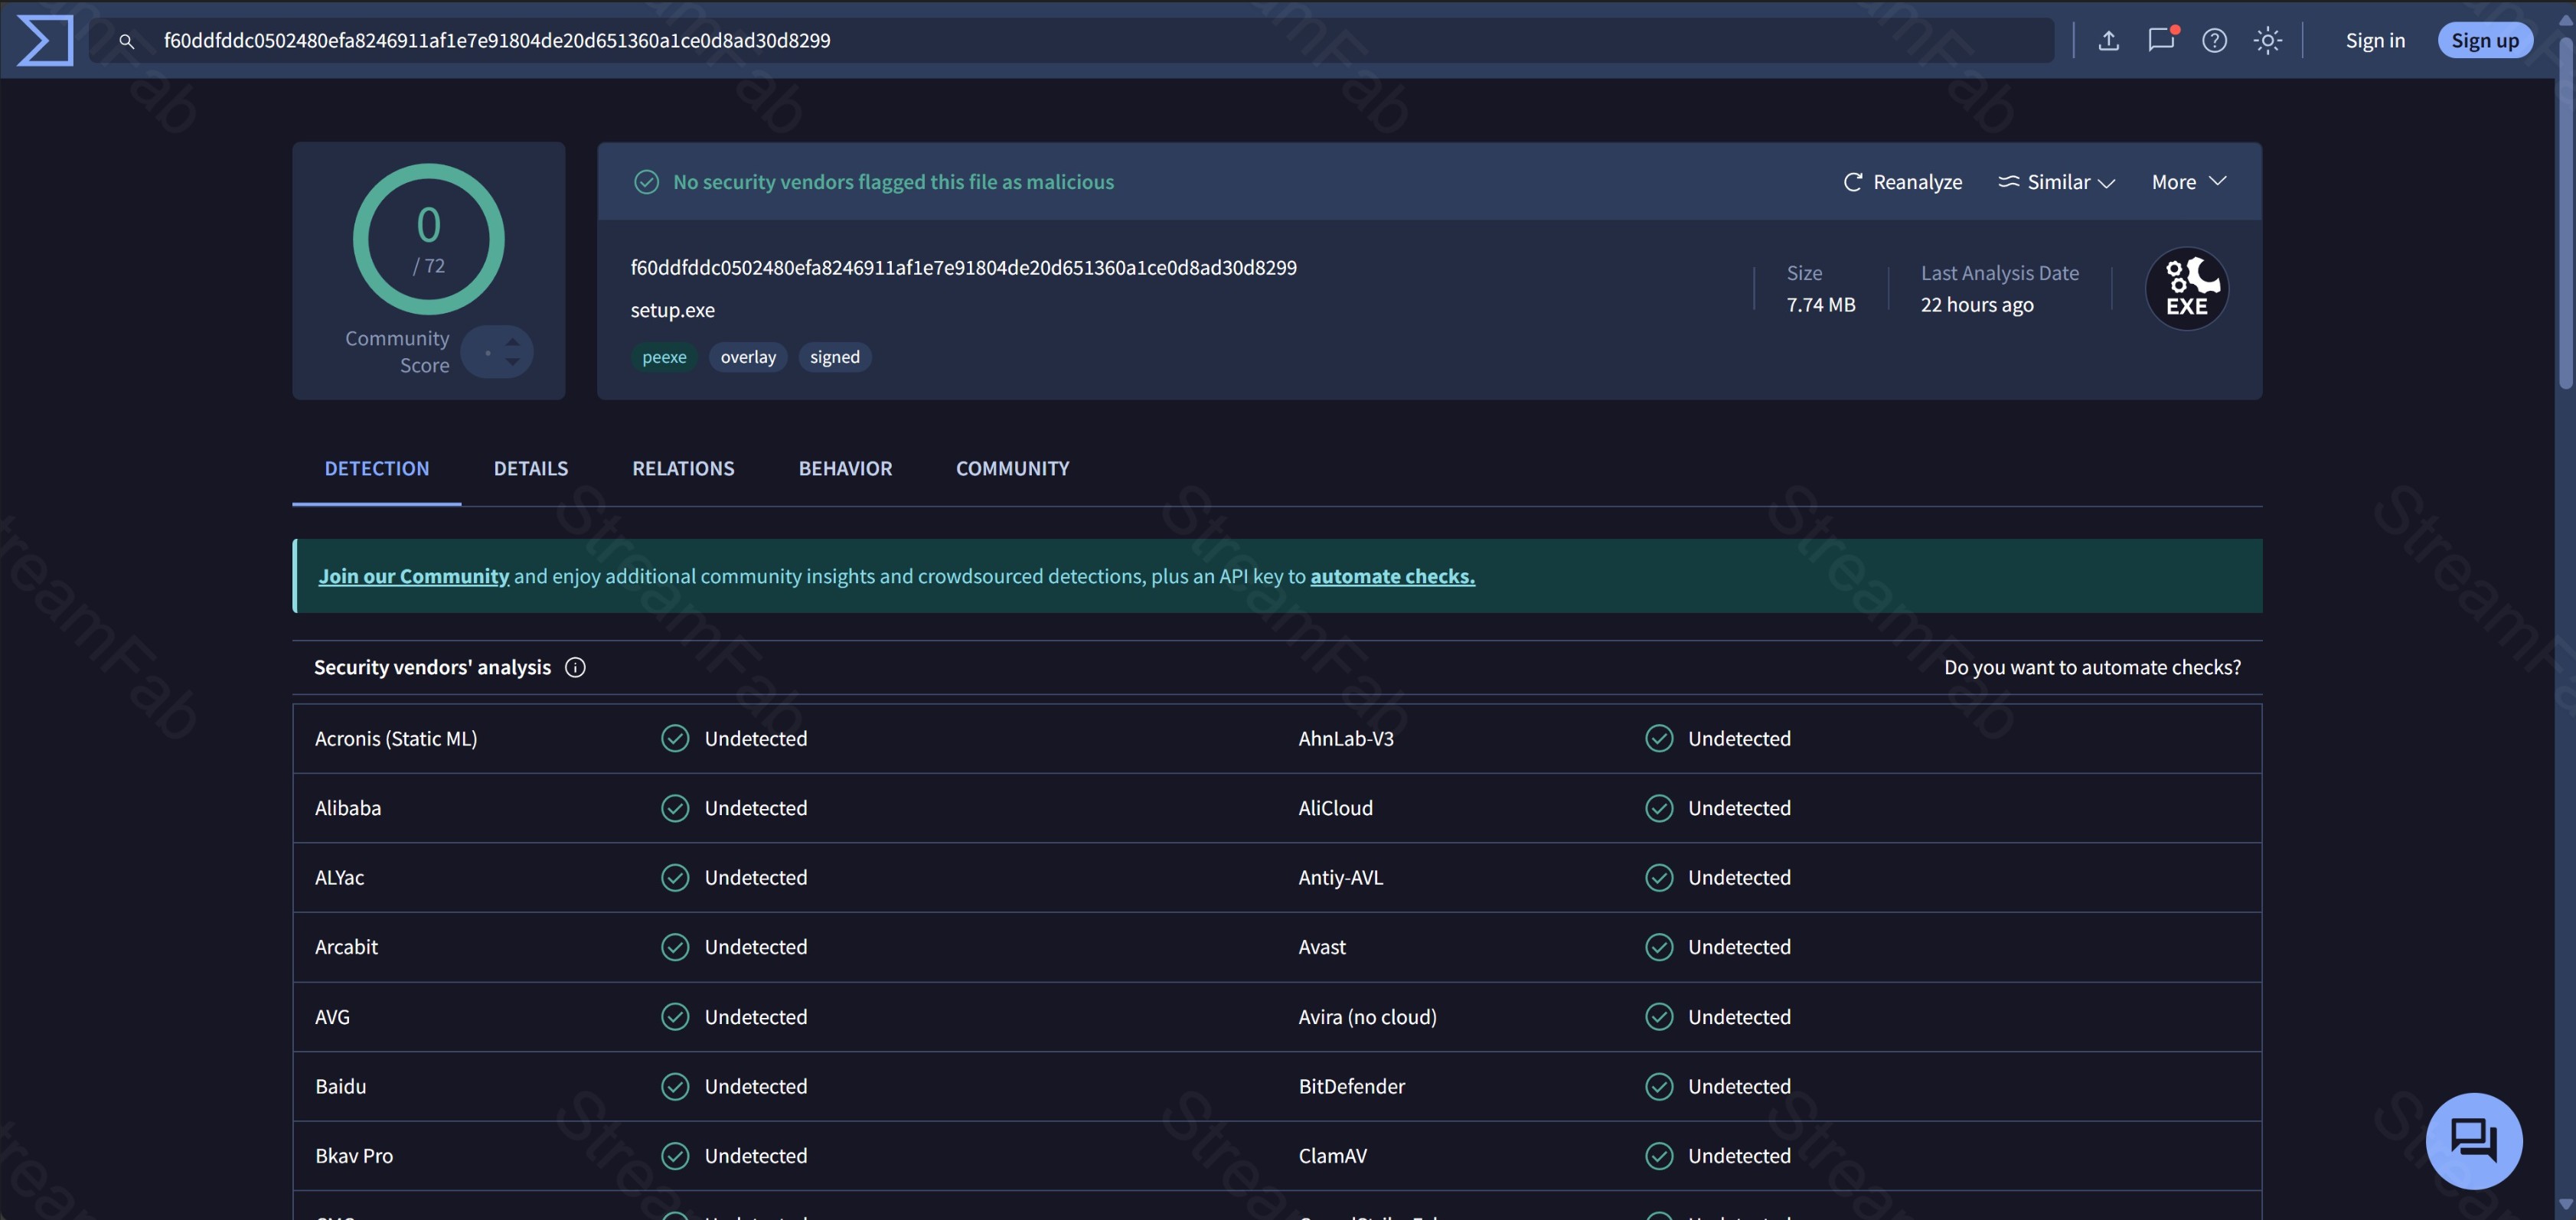Click the hash search input field
2576x1220 pixels.
1071,41
